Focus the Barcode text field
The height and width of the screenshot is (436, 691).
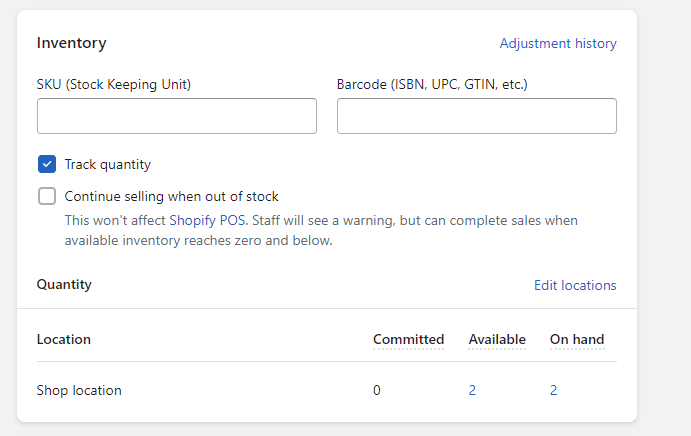[x=477, y=116]
